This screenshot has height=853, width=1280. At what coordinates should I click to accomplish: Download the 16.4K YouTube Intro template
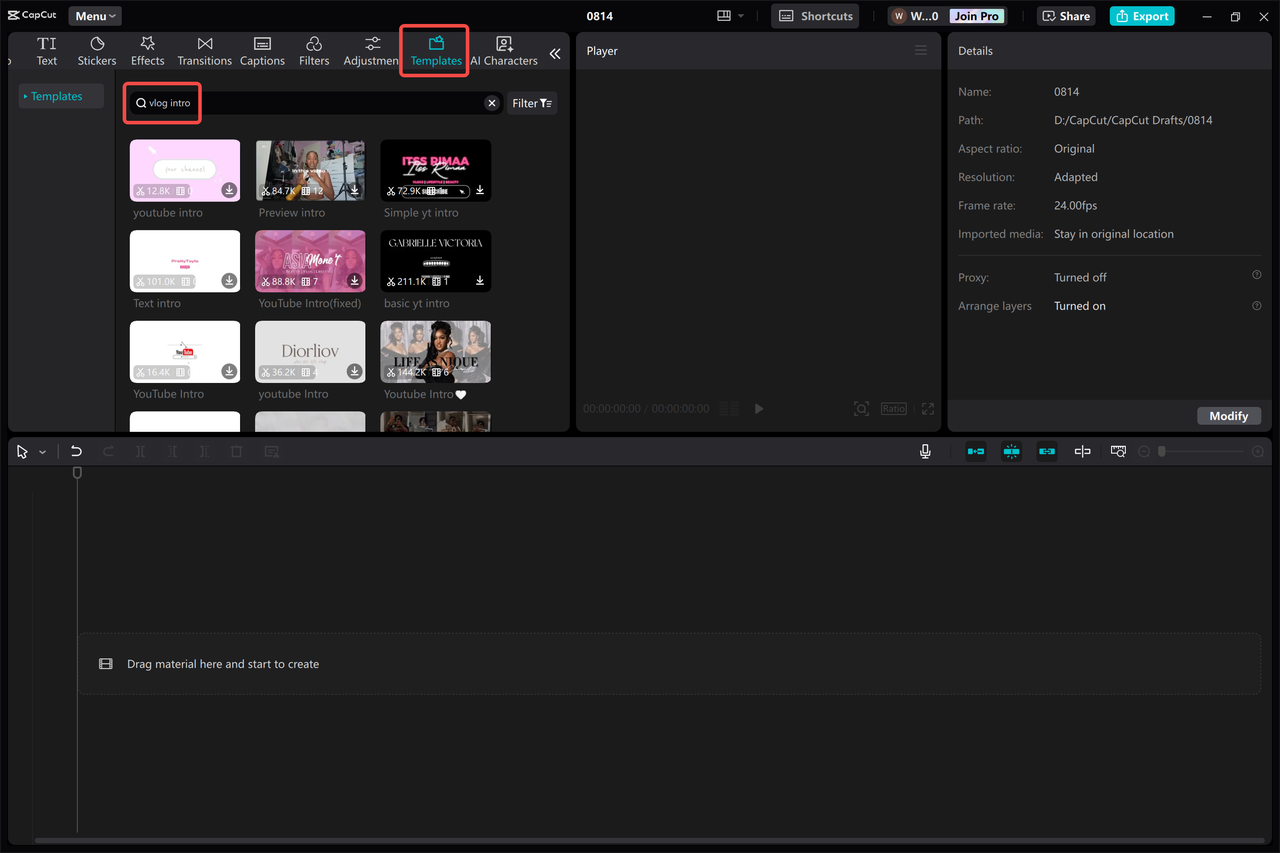(229, 371)
